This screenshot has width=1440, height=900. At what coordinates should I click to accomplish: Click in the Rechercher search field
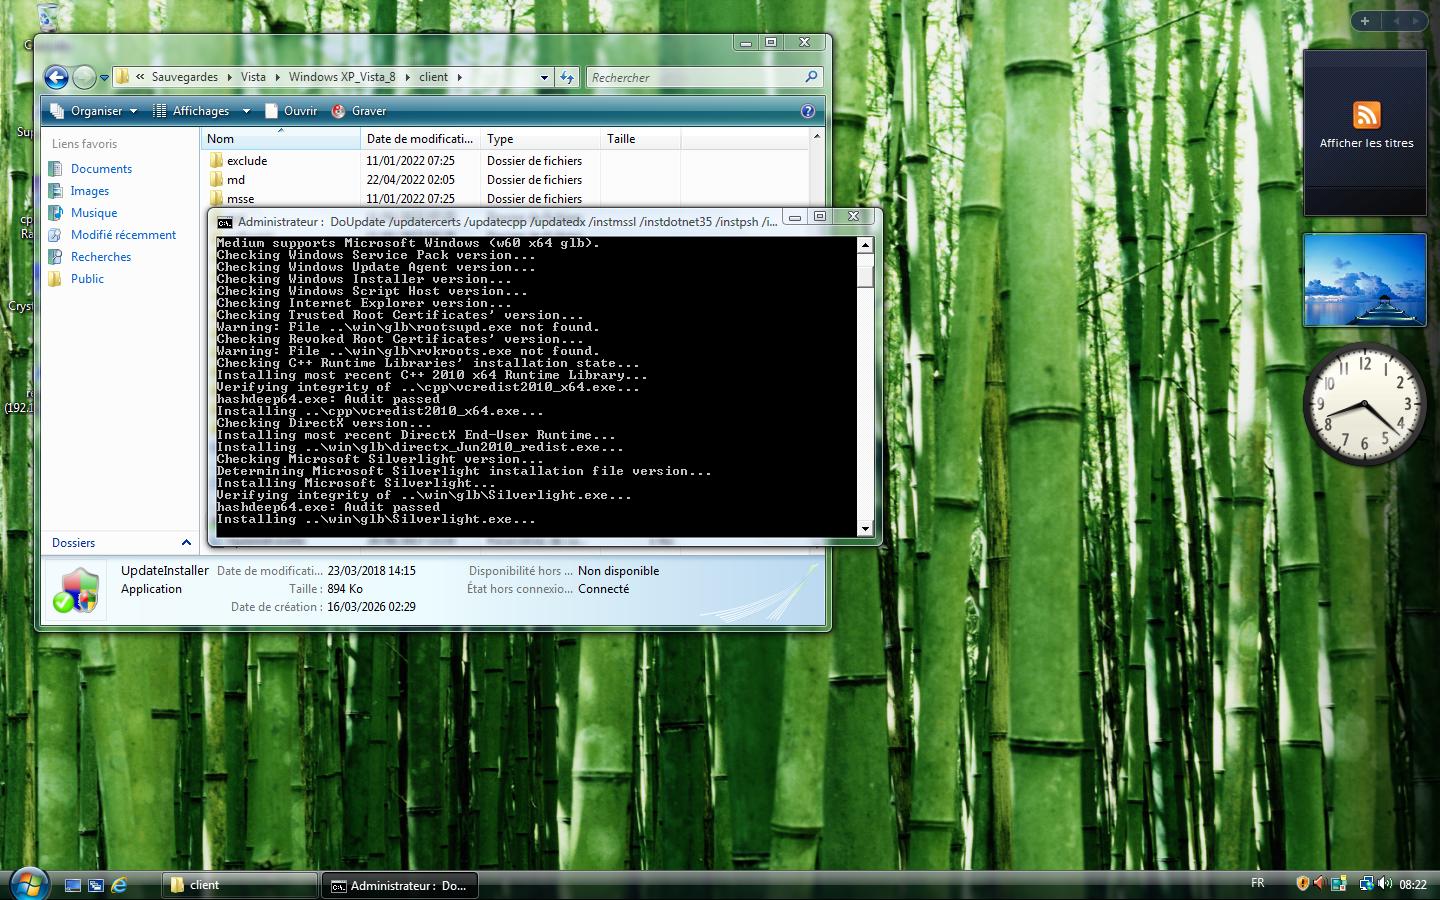click(x=695, y=77)
